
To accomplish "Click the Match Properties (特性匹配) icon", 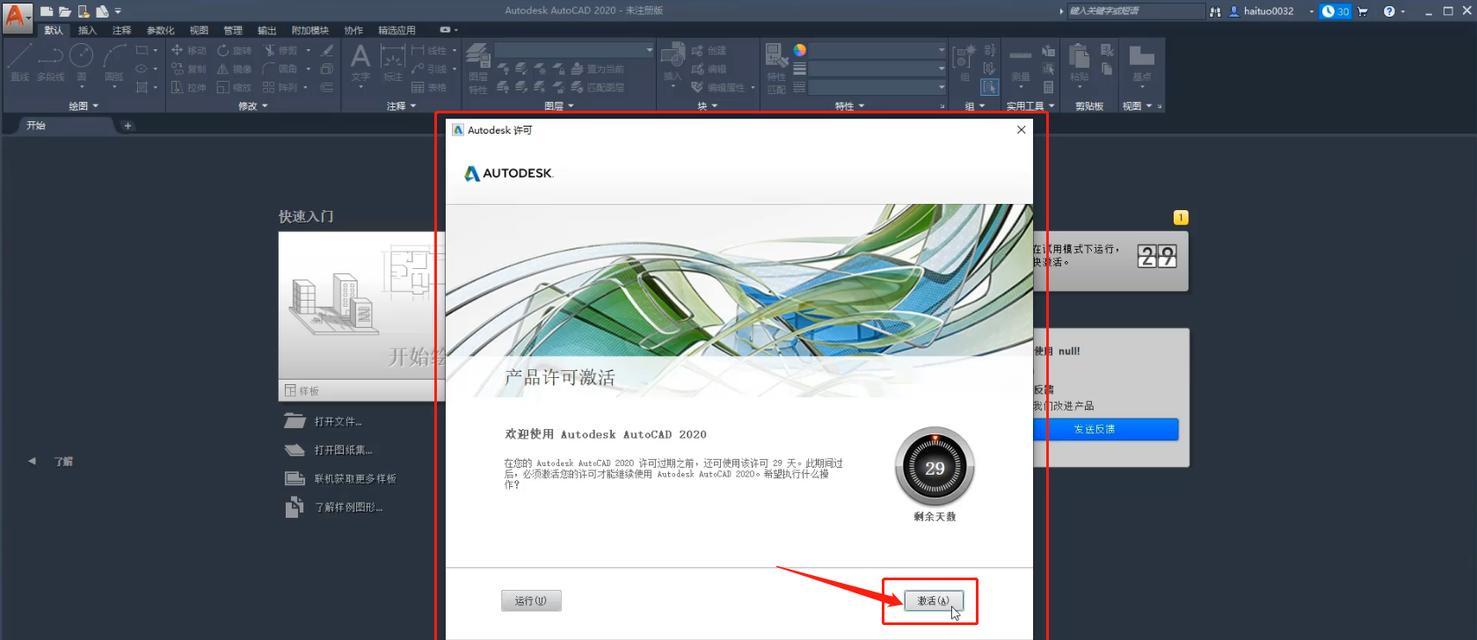I will tap(776, 68).
